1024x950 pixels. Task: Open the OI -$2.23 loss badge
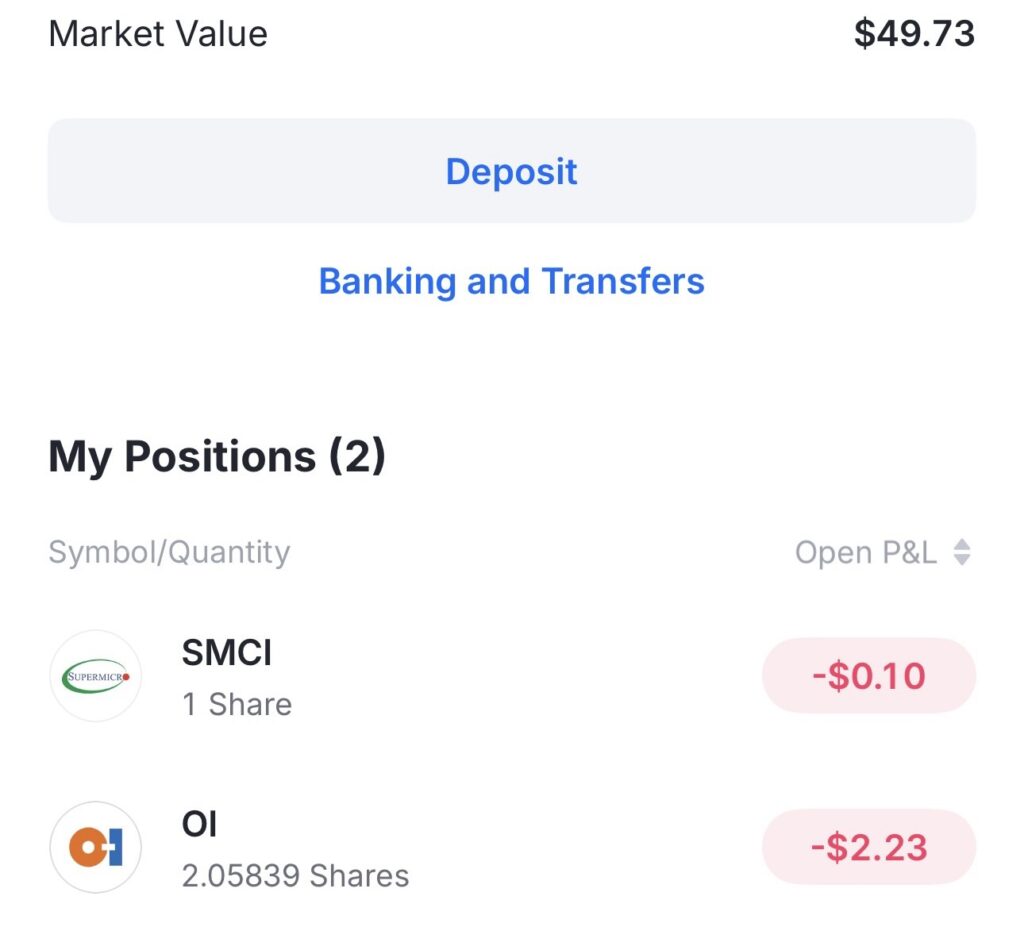(868, 847)
